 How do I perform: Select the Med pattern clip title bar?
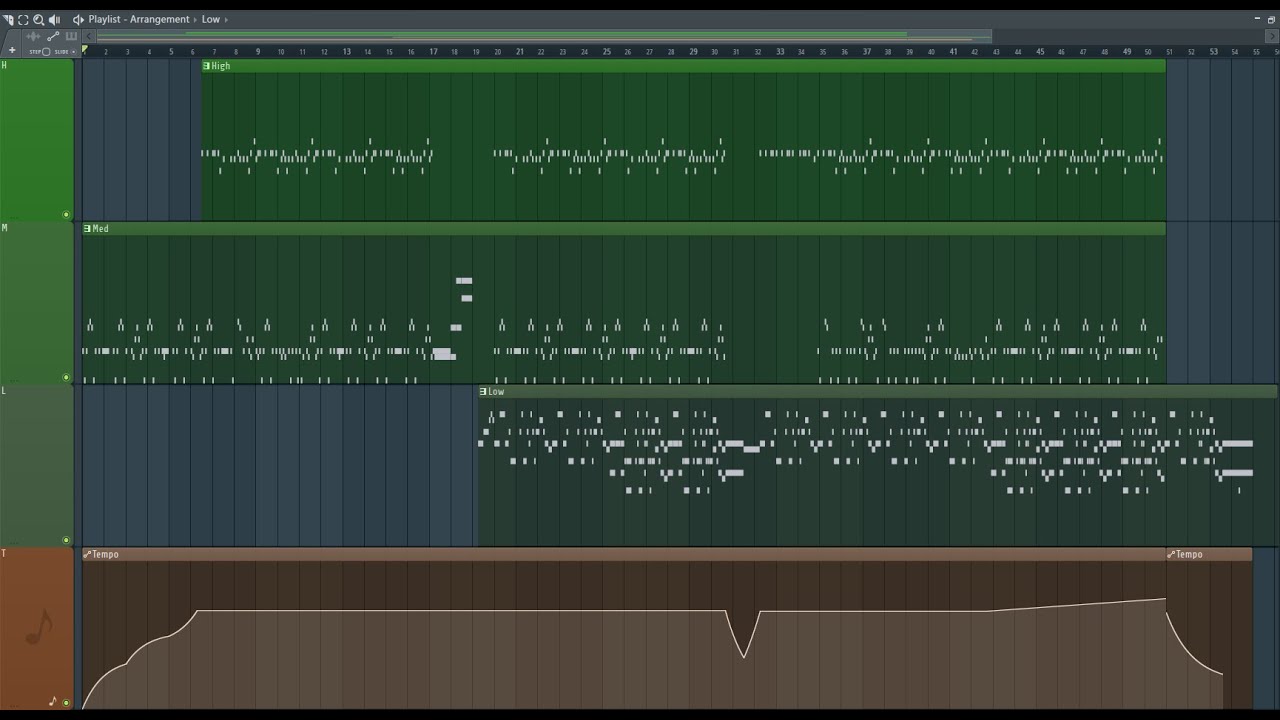click(x=624, y=229)
